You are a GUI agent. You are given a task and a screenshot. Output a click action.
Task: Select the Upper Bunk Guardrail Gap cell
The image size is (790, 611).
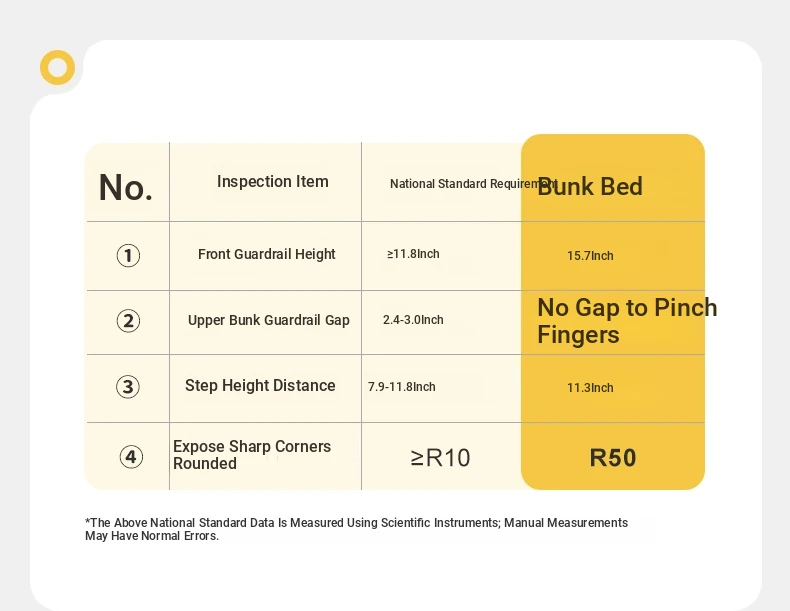pos(269,320)
